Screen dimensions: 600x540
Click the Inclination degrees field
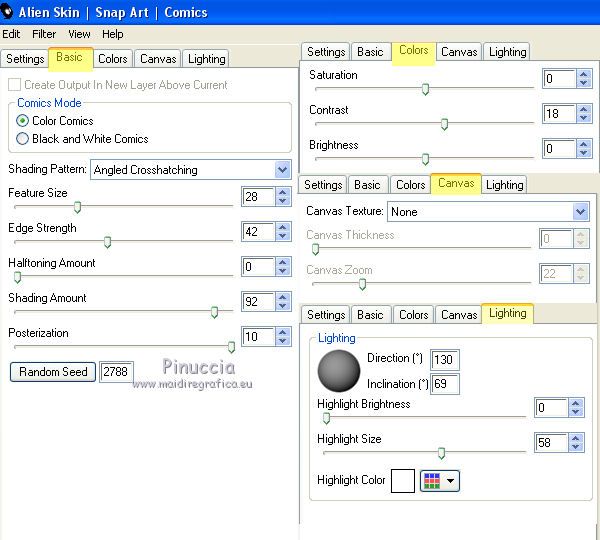[x=445, y=384]
